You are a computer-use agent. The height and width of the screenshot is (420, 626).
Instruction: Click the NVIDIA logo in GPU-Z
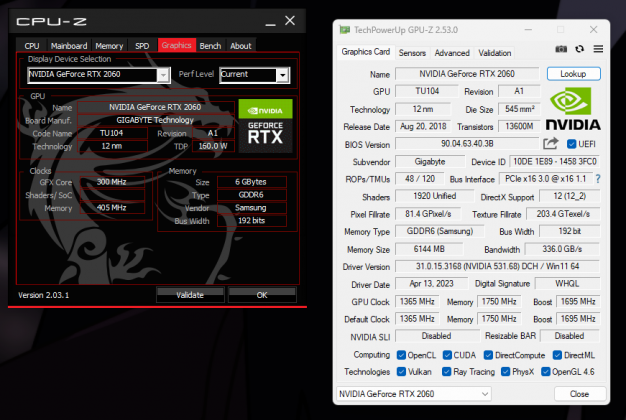(573, 108)
